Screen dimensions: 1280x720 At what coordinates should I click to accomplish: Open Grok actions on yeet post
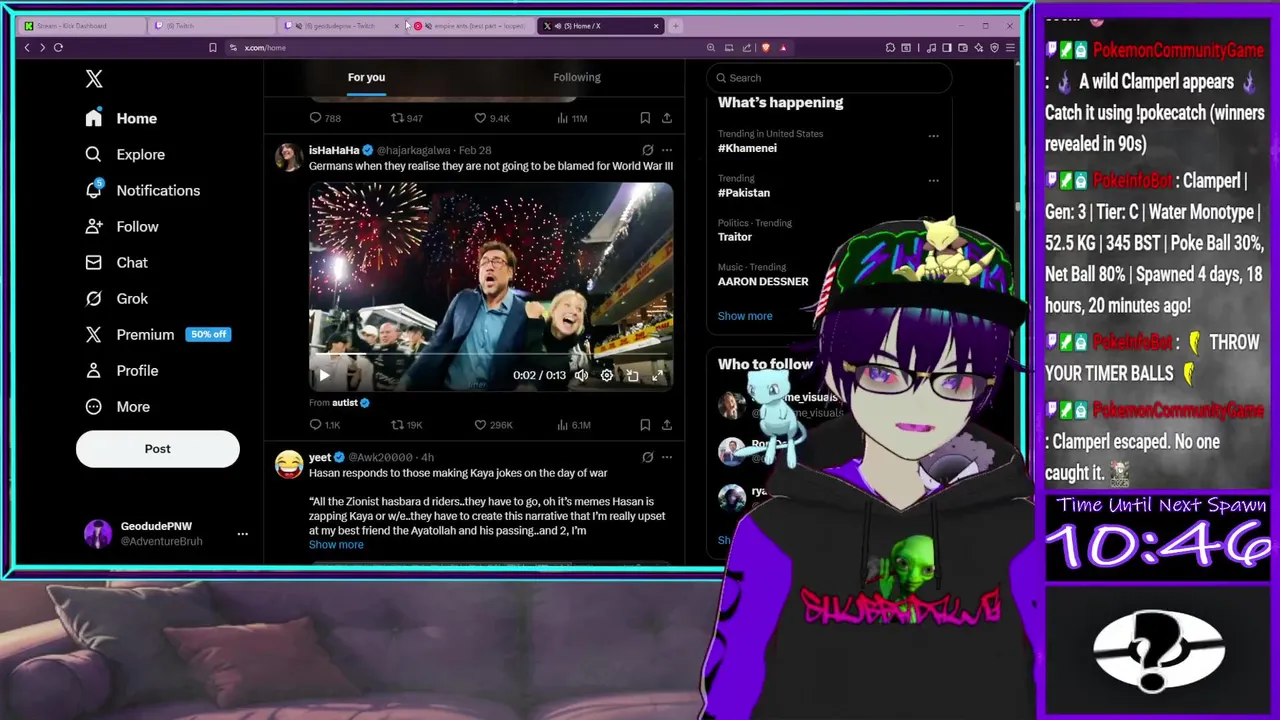click(647, 457)
